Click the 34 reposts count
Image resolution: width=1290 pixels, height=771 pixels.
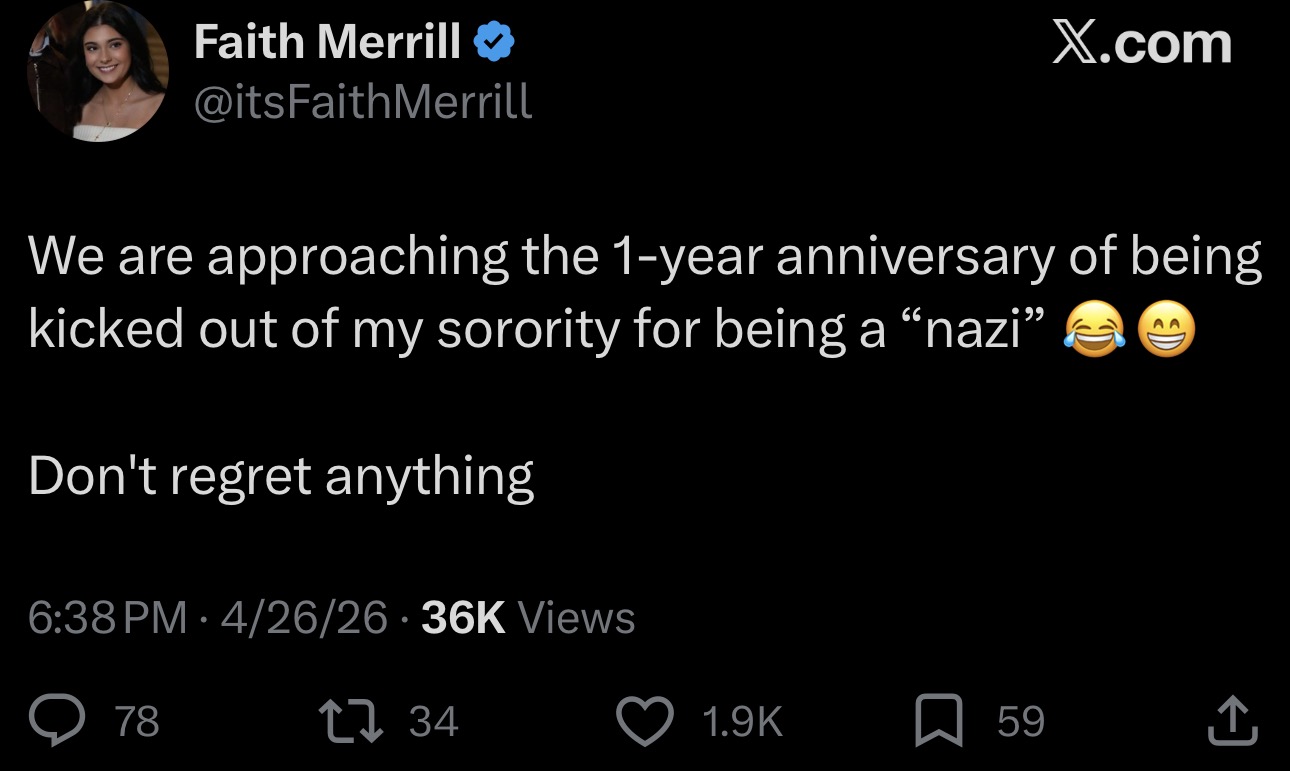tap(433, 721)
